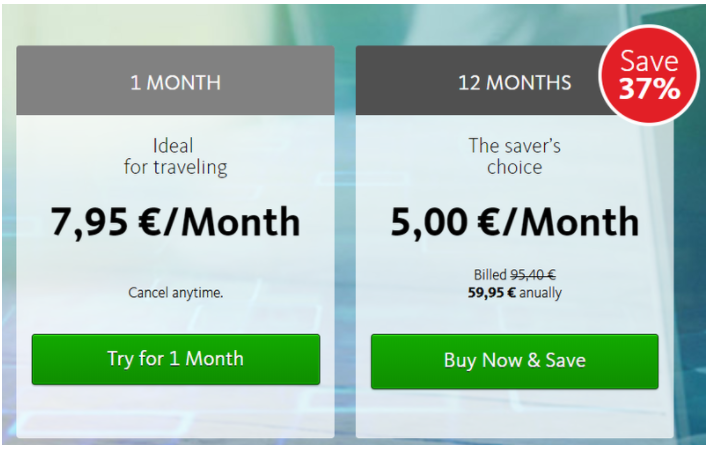Select the 1 MONTH plan header

[x=176, y=80]
